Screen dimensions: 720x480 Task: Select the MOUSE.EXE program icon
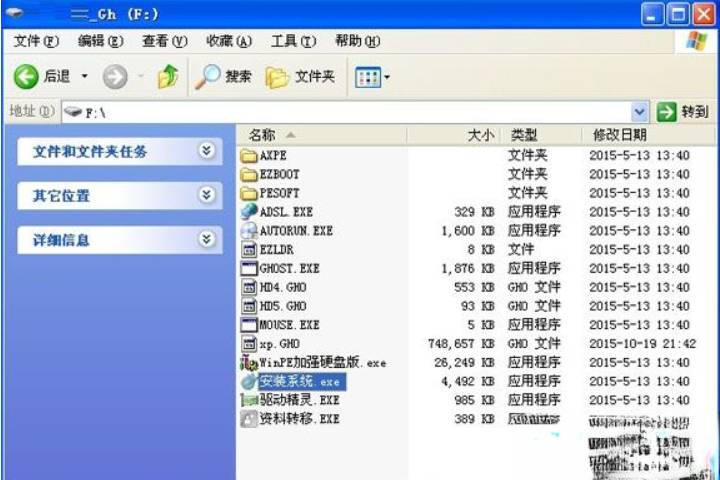[249, 325]
